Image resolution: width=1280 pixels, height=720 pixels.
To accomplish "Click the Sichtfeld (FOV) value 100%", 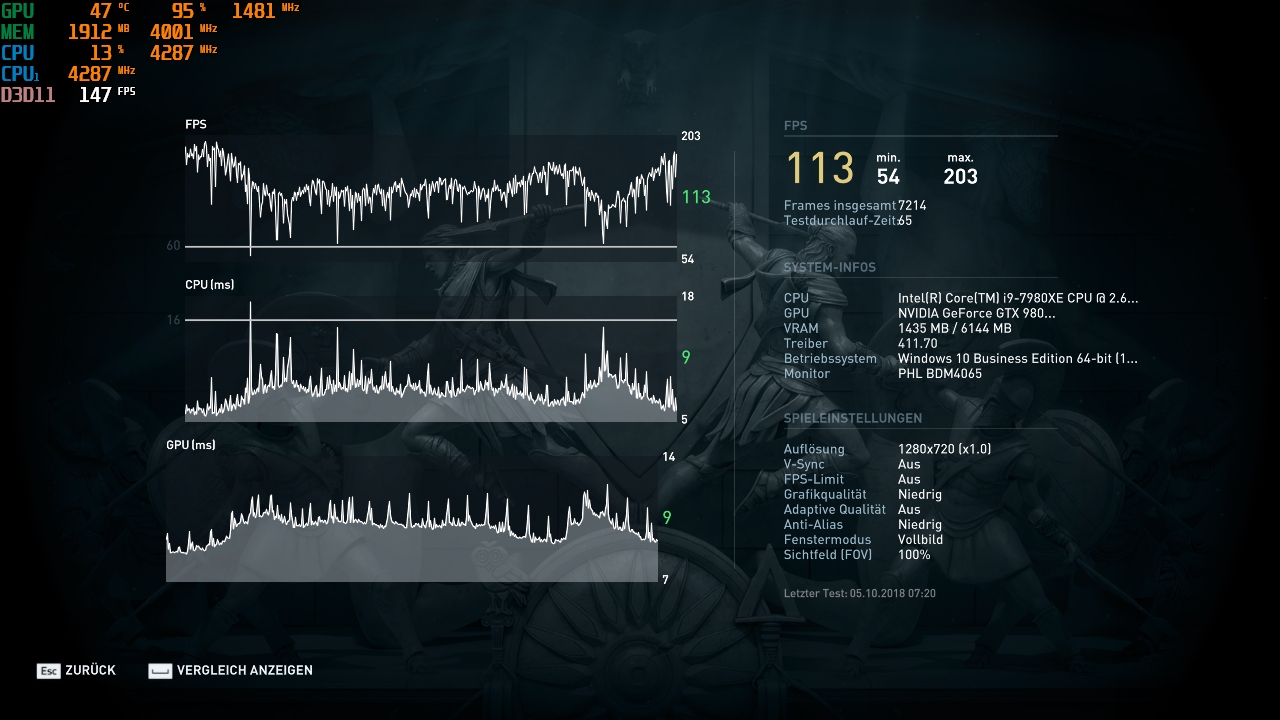I will tap(914, 554).
